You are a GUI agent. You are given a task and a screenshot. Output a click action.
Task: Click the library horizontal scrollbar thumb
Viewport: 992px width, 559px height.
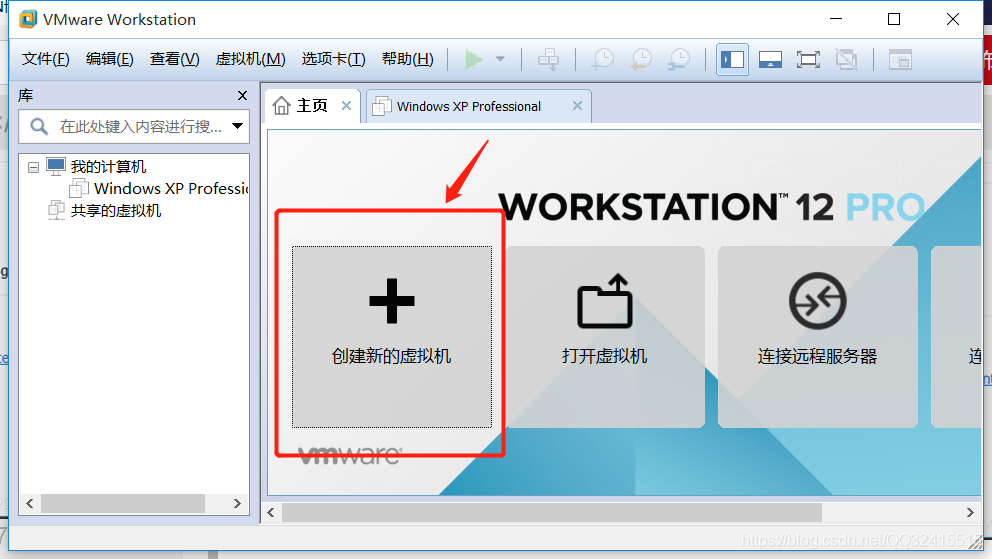point(123,503)
